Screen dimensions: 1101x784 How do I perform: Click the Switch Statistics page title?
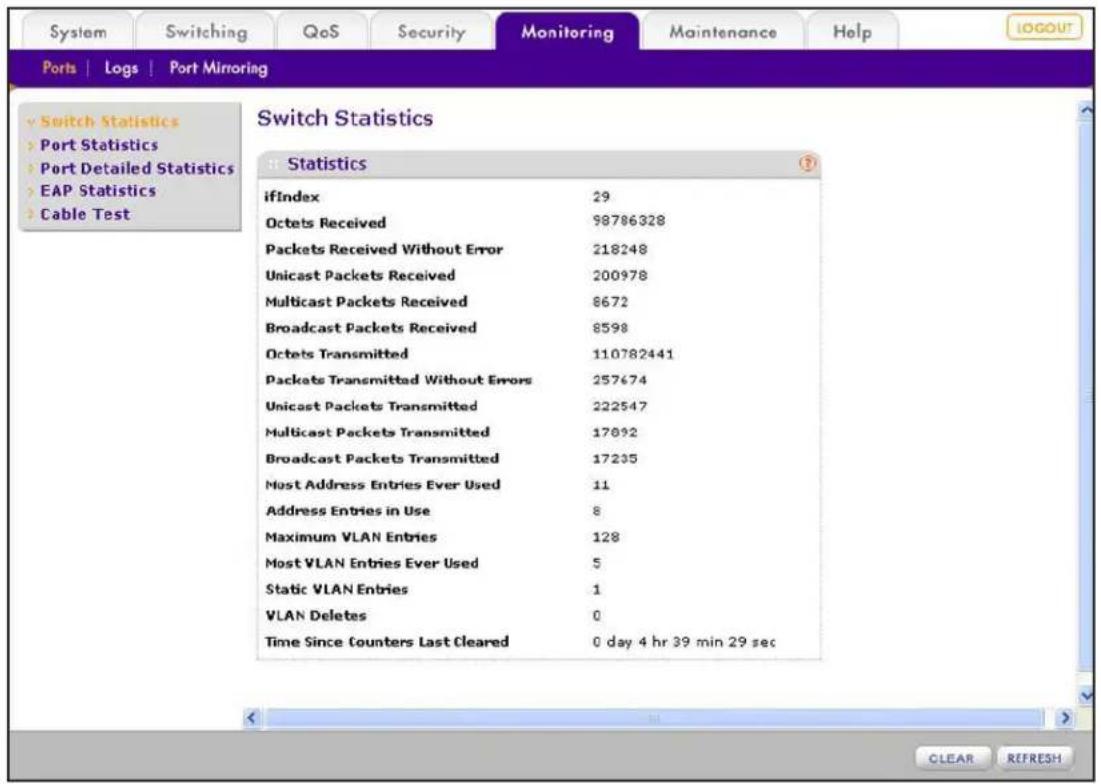click(x=345, y=118)
